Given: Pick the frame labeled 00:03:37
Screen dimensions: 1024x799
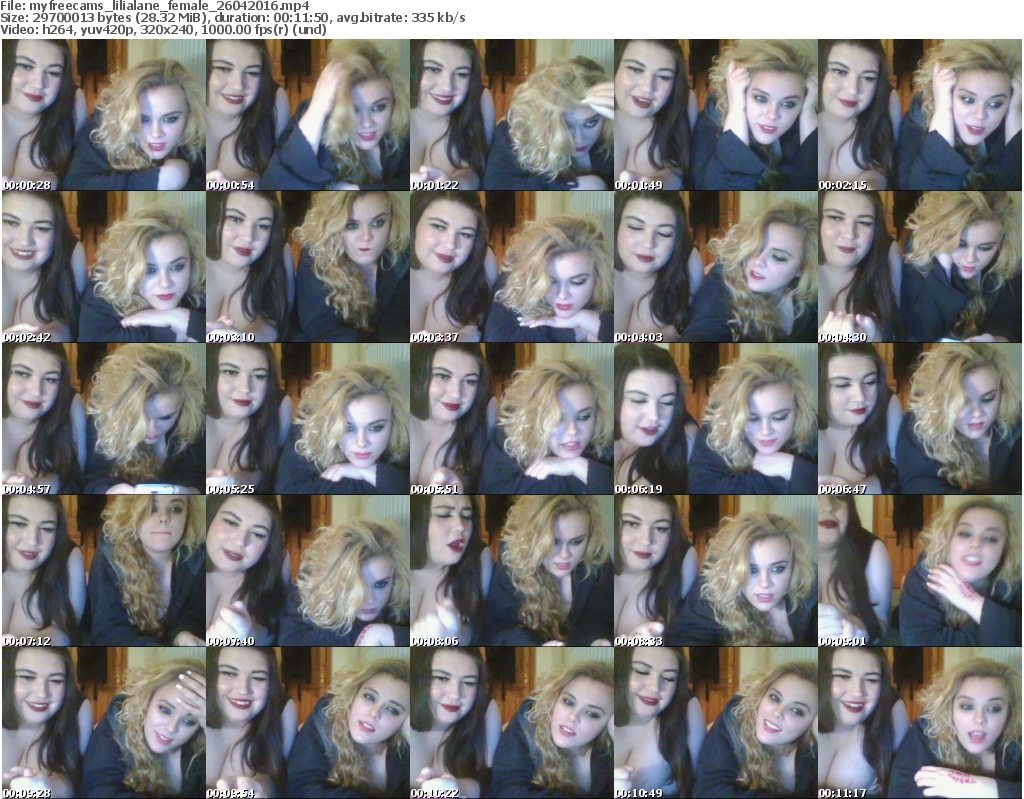Looking at the screenshot, I should pyautogui.click(x=511, y=267).
